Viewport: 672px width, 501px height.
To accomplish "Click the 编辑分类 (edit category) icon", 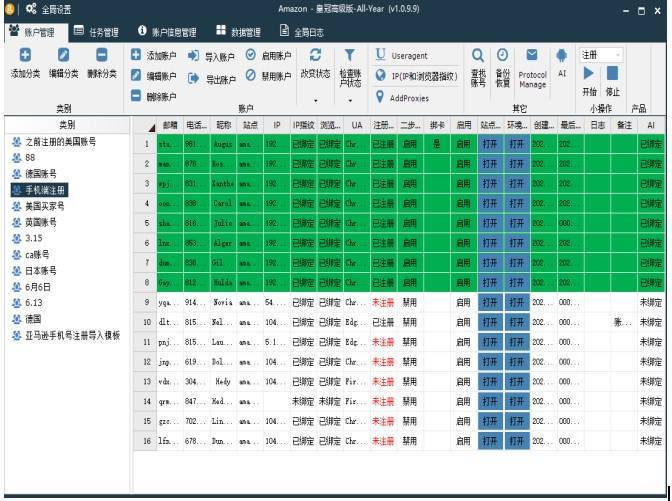I will click(x=63, y=55).
